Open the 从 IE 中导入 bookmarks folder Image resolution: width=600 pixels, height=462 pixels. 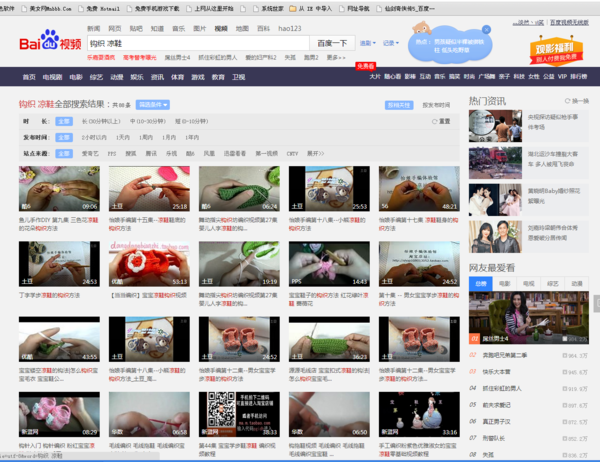click(311, 8)
